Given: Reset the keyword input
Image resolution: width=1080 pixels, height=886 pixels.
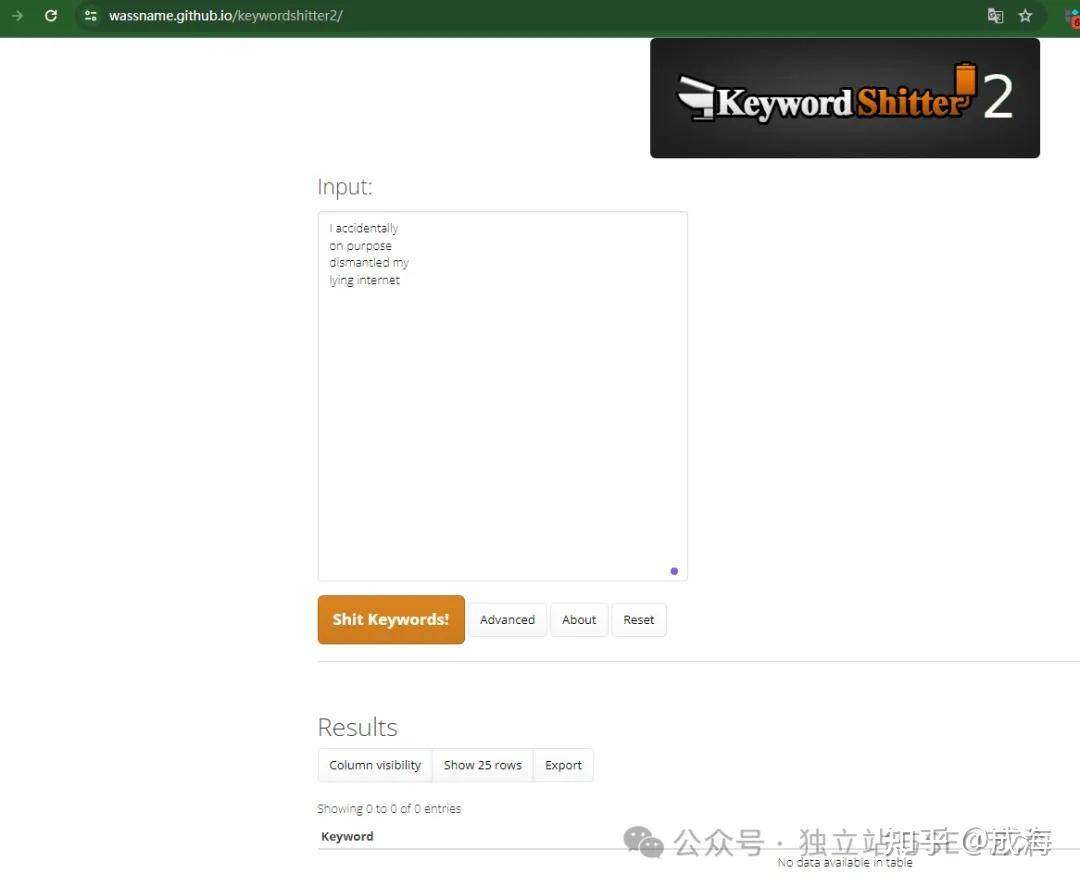Looking at the screenshot, I should 638,619.
